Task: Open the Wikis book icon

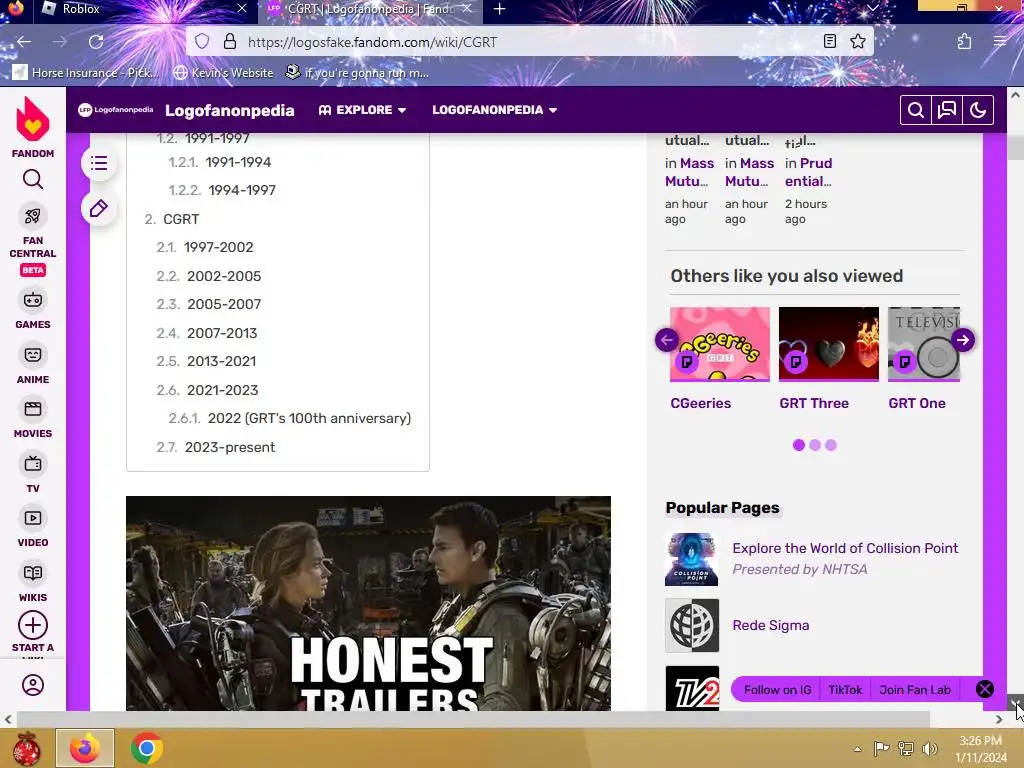Action: click(x=33, y=573)
